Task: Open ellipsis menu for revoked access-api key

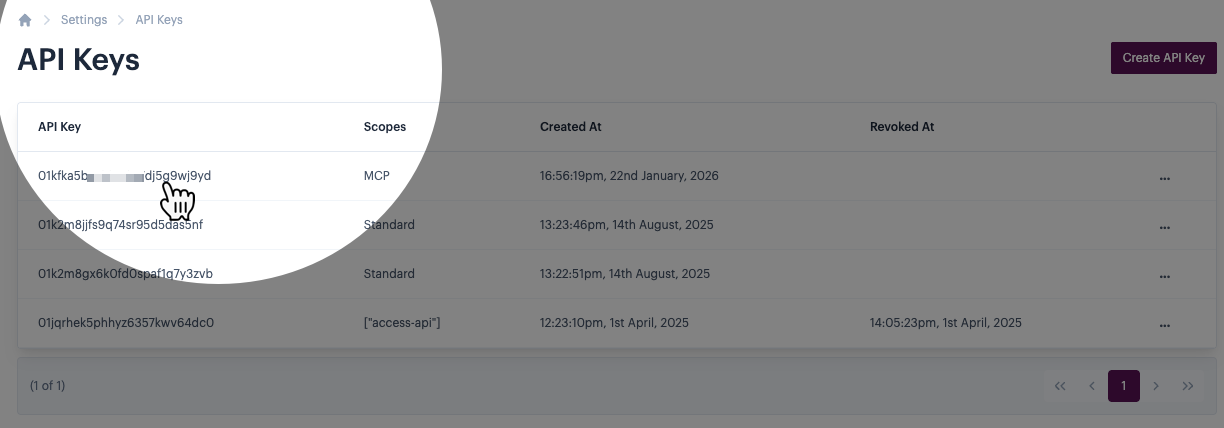Action: (1164, 325)
